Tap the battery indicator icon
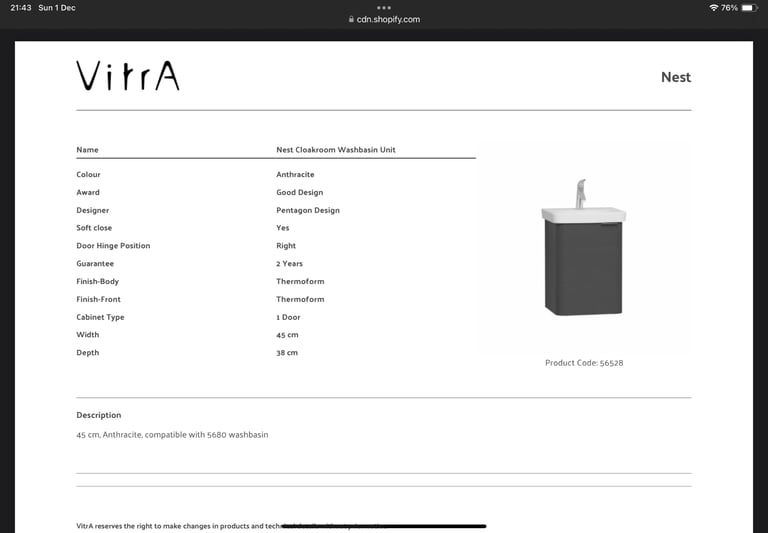The image size is (768, 533). [749, 8]
